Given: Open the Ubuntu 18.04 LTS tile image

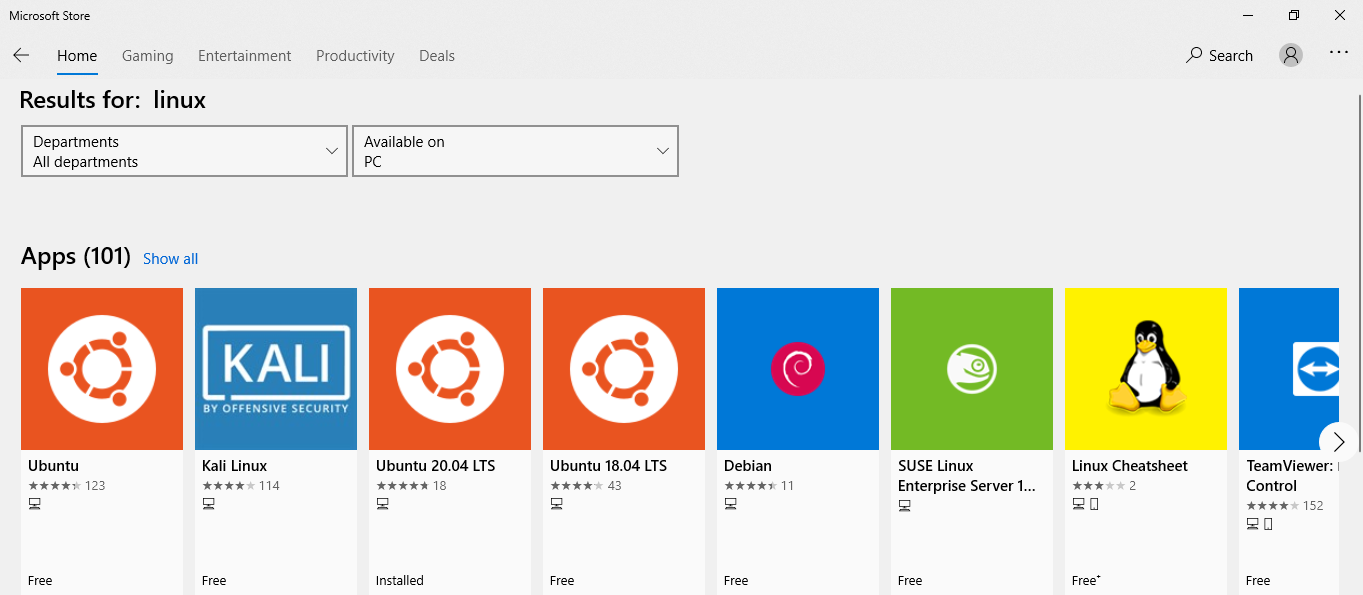Looking at the screenshot, I should pos(624,369).
